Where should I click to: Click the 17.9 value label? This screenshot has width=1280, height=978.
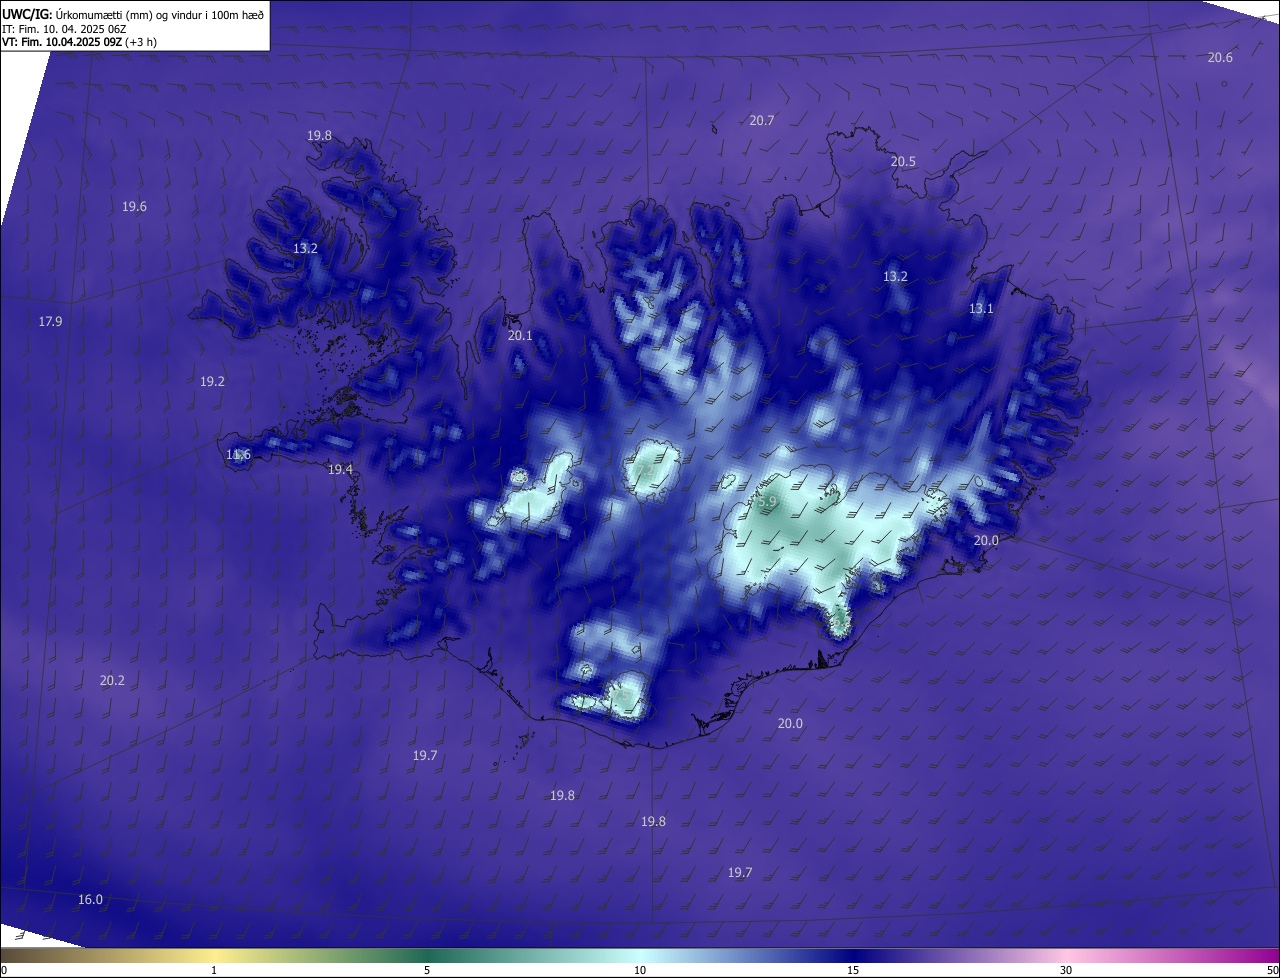pyautogui.click(x=50, y=322)
